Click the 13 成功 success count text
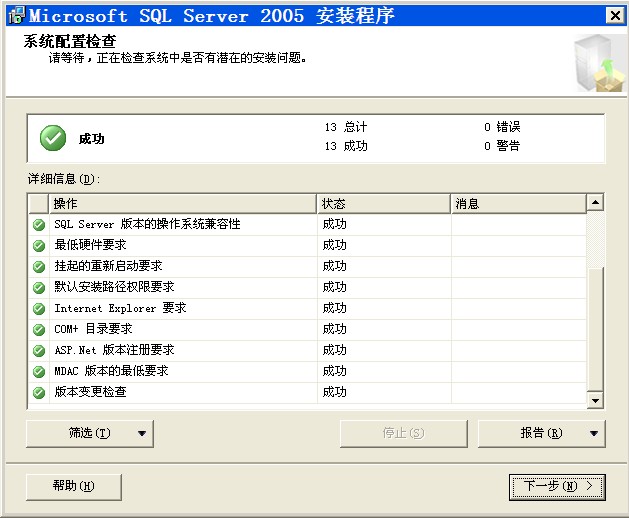The image size is (629, 518). pos(346,146)
